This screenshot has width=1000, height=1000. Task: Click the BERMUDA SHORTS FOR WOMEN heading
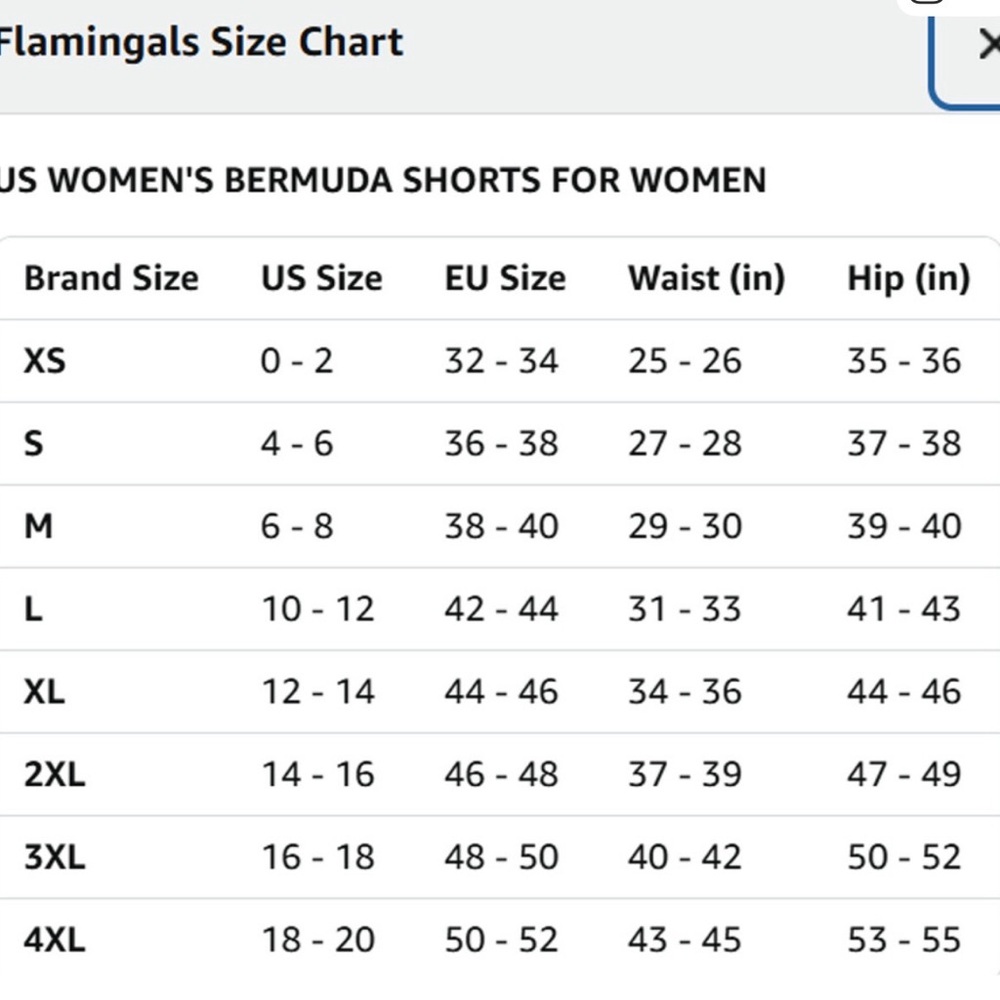[383, 180]
